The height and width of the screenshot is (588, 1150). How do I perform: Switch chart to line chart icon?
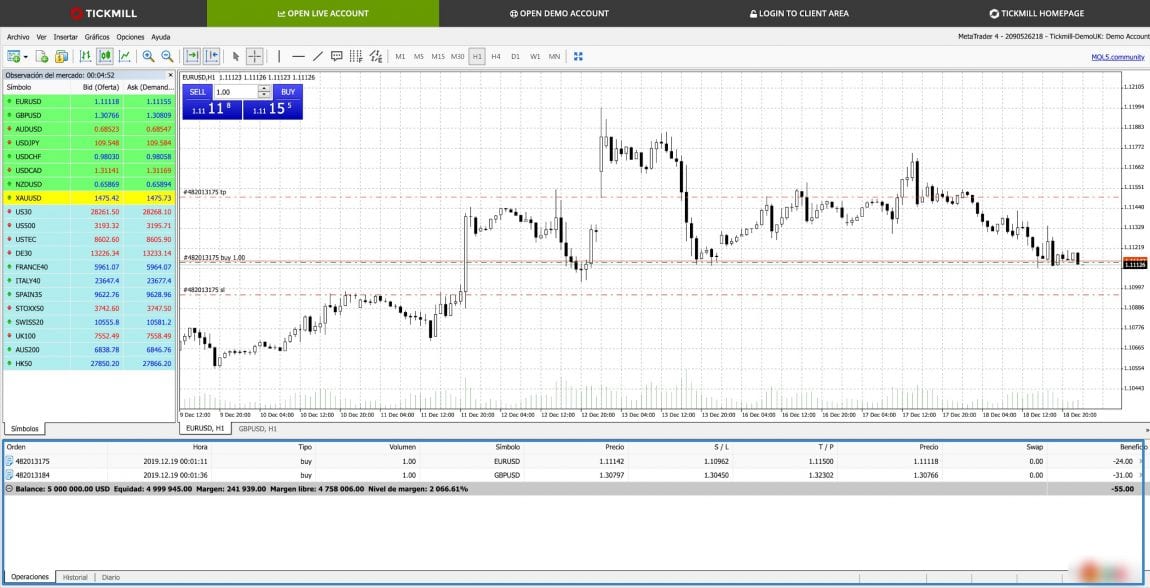(125, 56)
